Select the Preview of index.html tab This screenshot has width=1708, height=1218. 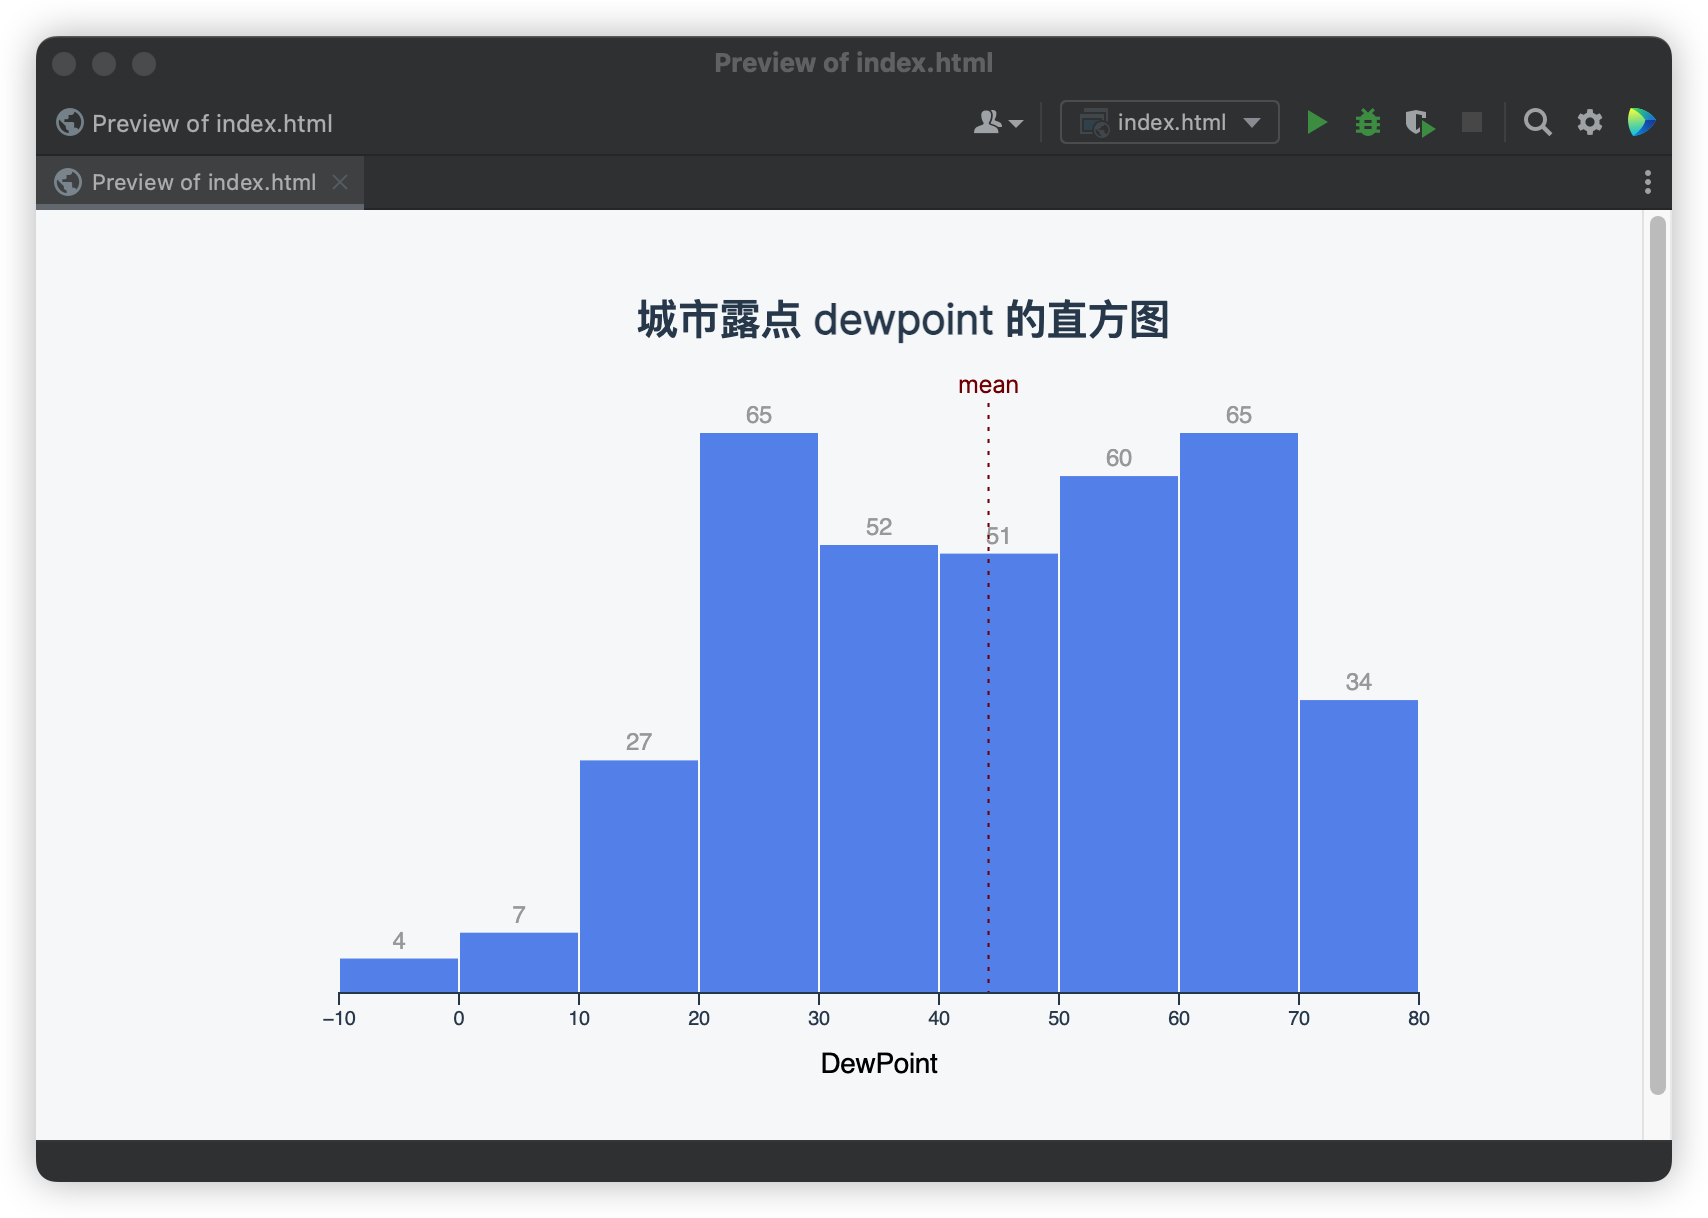pyautogui.click(x=200, y=182)
